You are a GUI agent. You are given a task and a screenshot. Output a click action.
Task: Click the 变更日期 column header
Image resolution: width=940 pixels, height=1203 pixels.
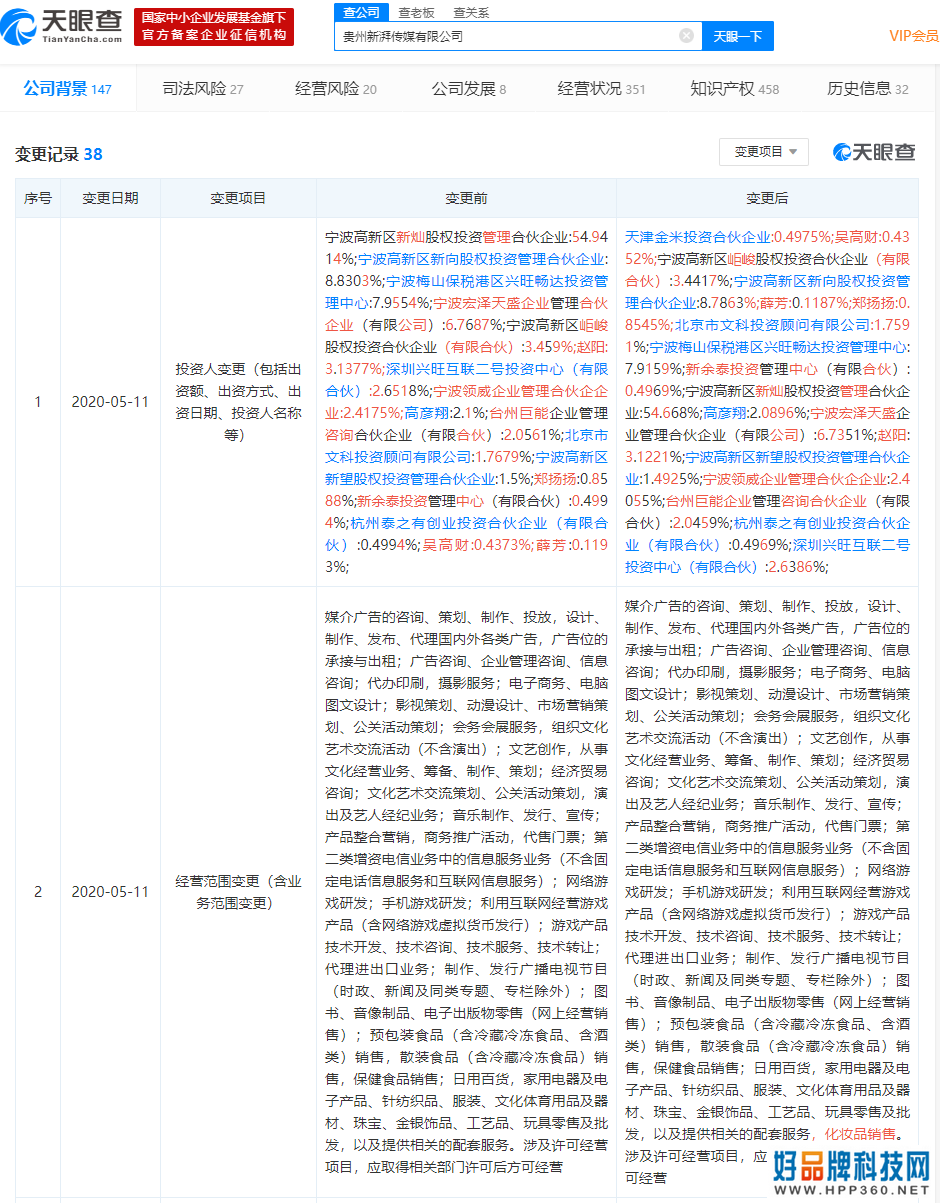click(110, 198)
